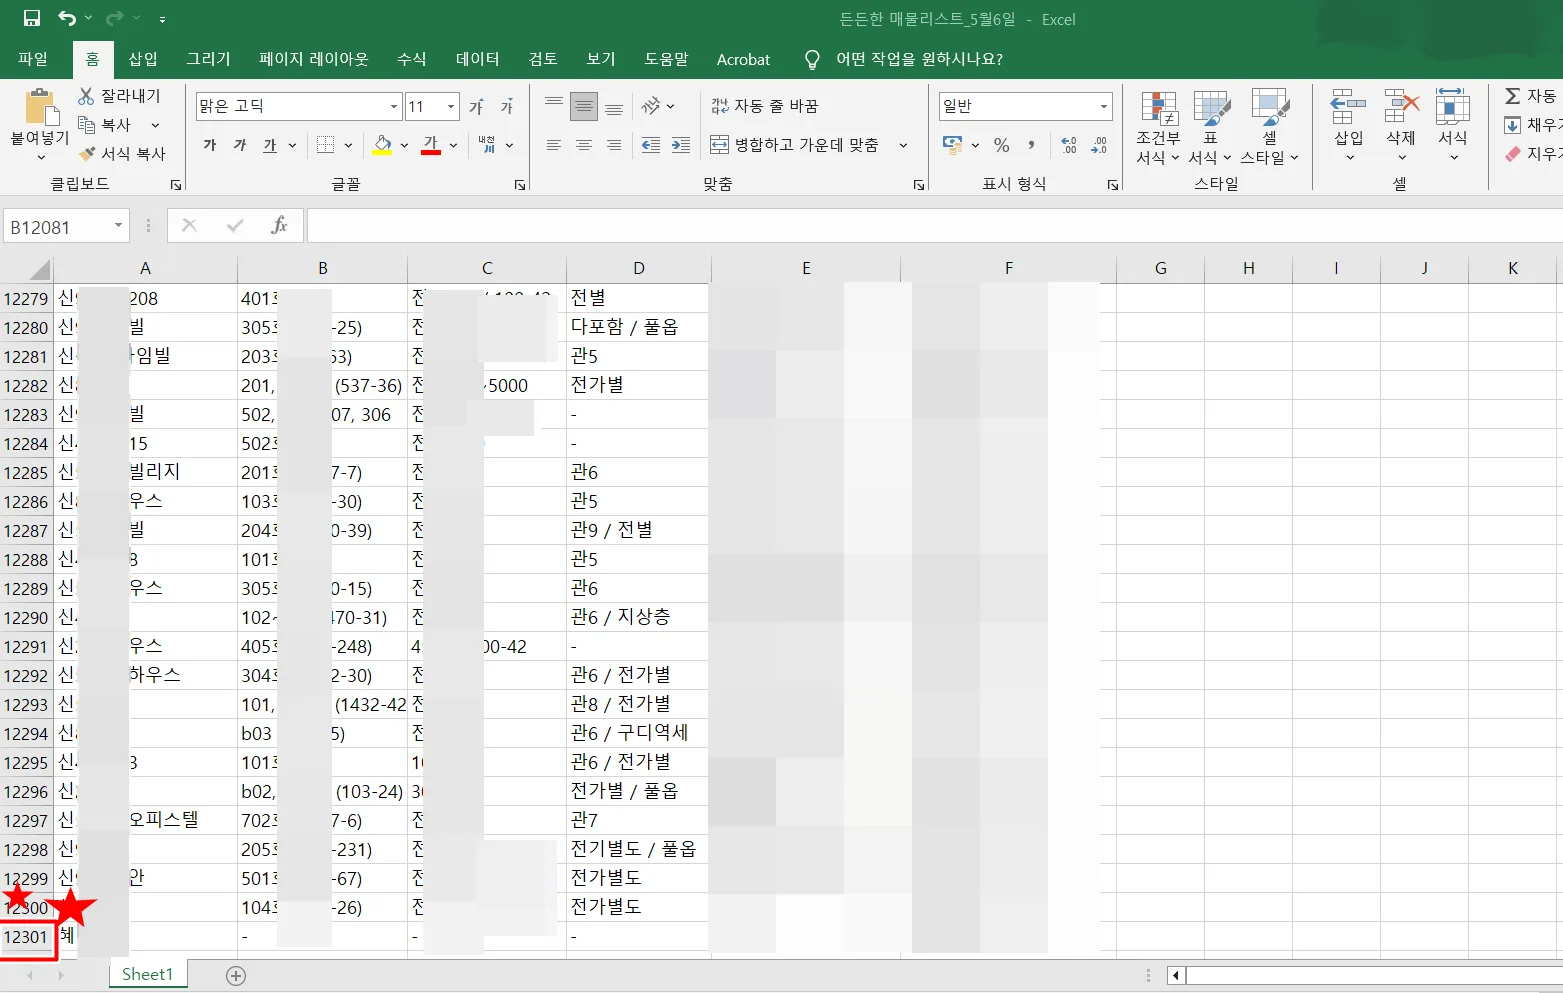Expand the Name Box dropdown arrow
1563x993 pixels.
(x=118, y=226)
